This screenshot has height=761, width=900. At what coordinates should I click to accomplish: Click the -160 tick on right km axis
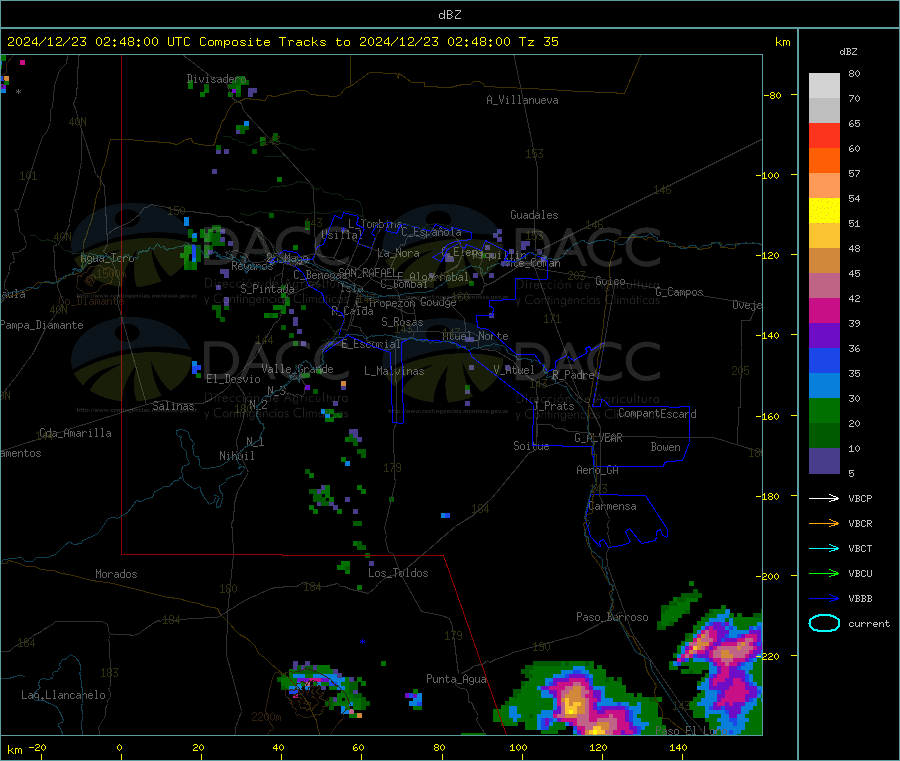tap(769, 416)
